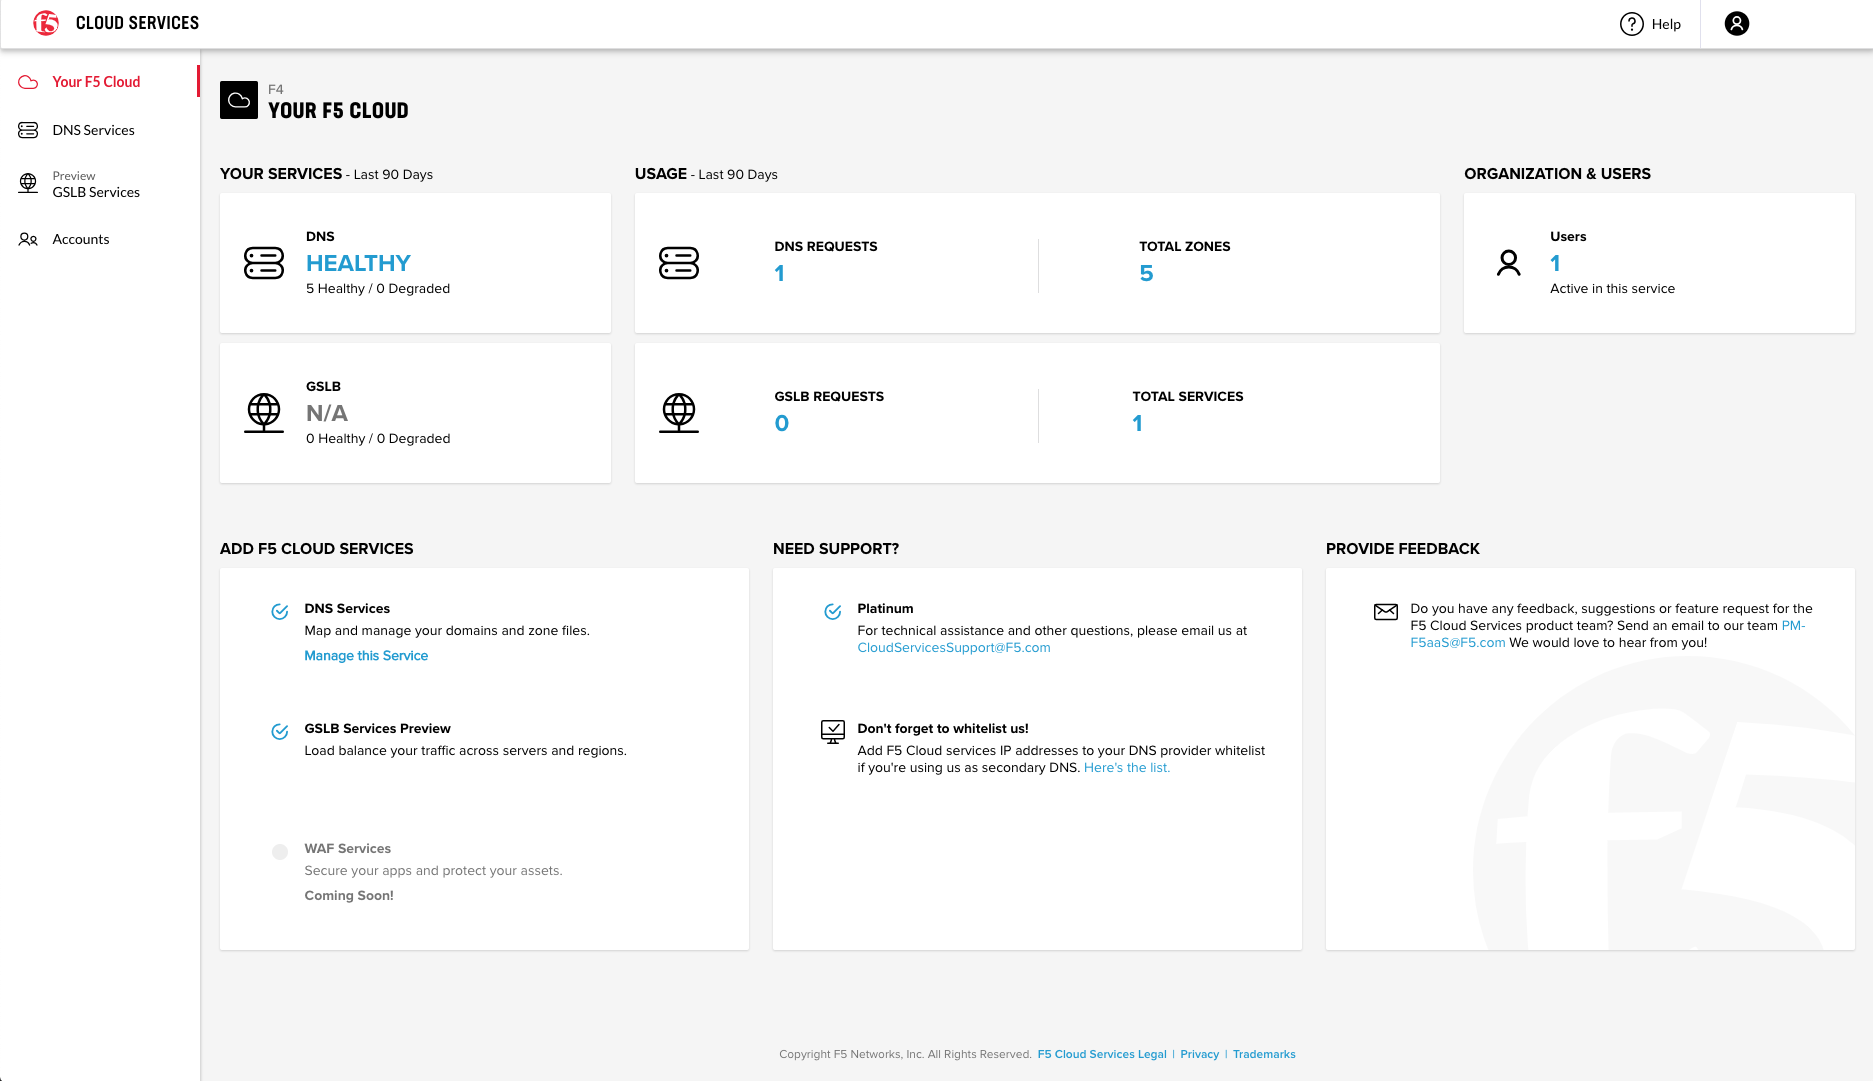Open the Privacy link in footer

1199,1054
